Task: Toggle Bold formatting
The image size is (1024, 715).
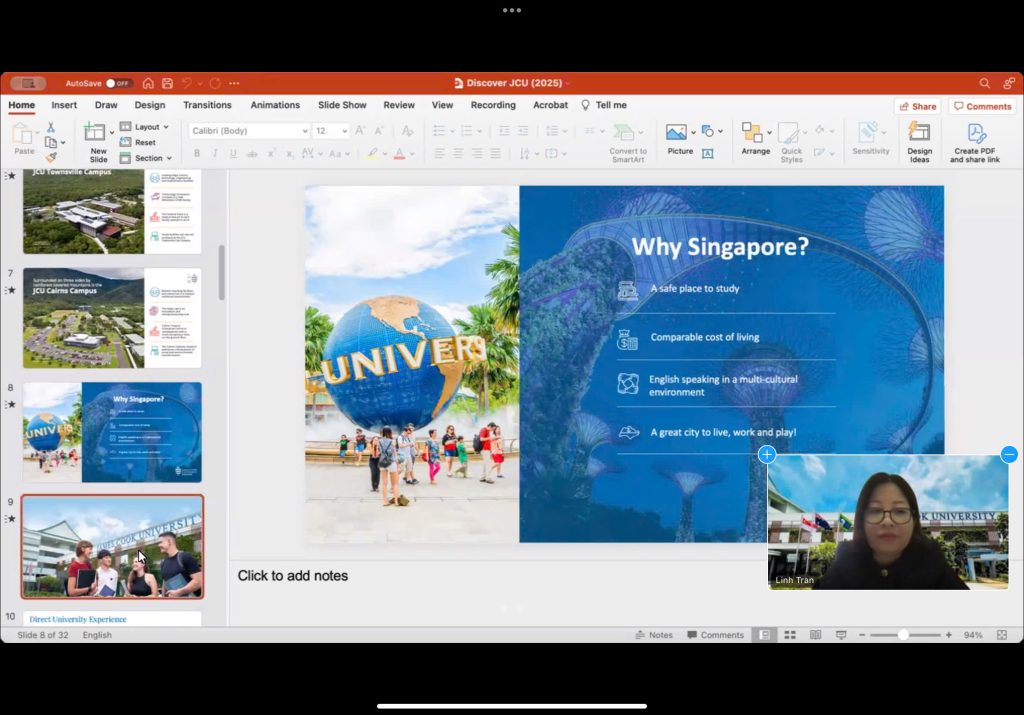Action: click(197, 153)
